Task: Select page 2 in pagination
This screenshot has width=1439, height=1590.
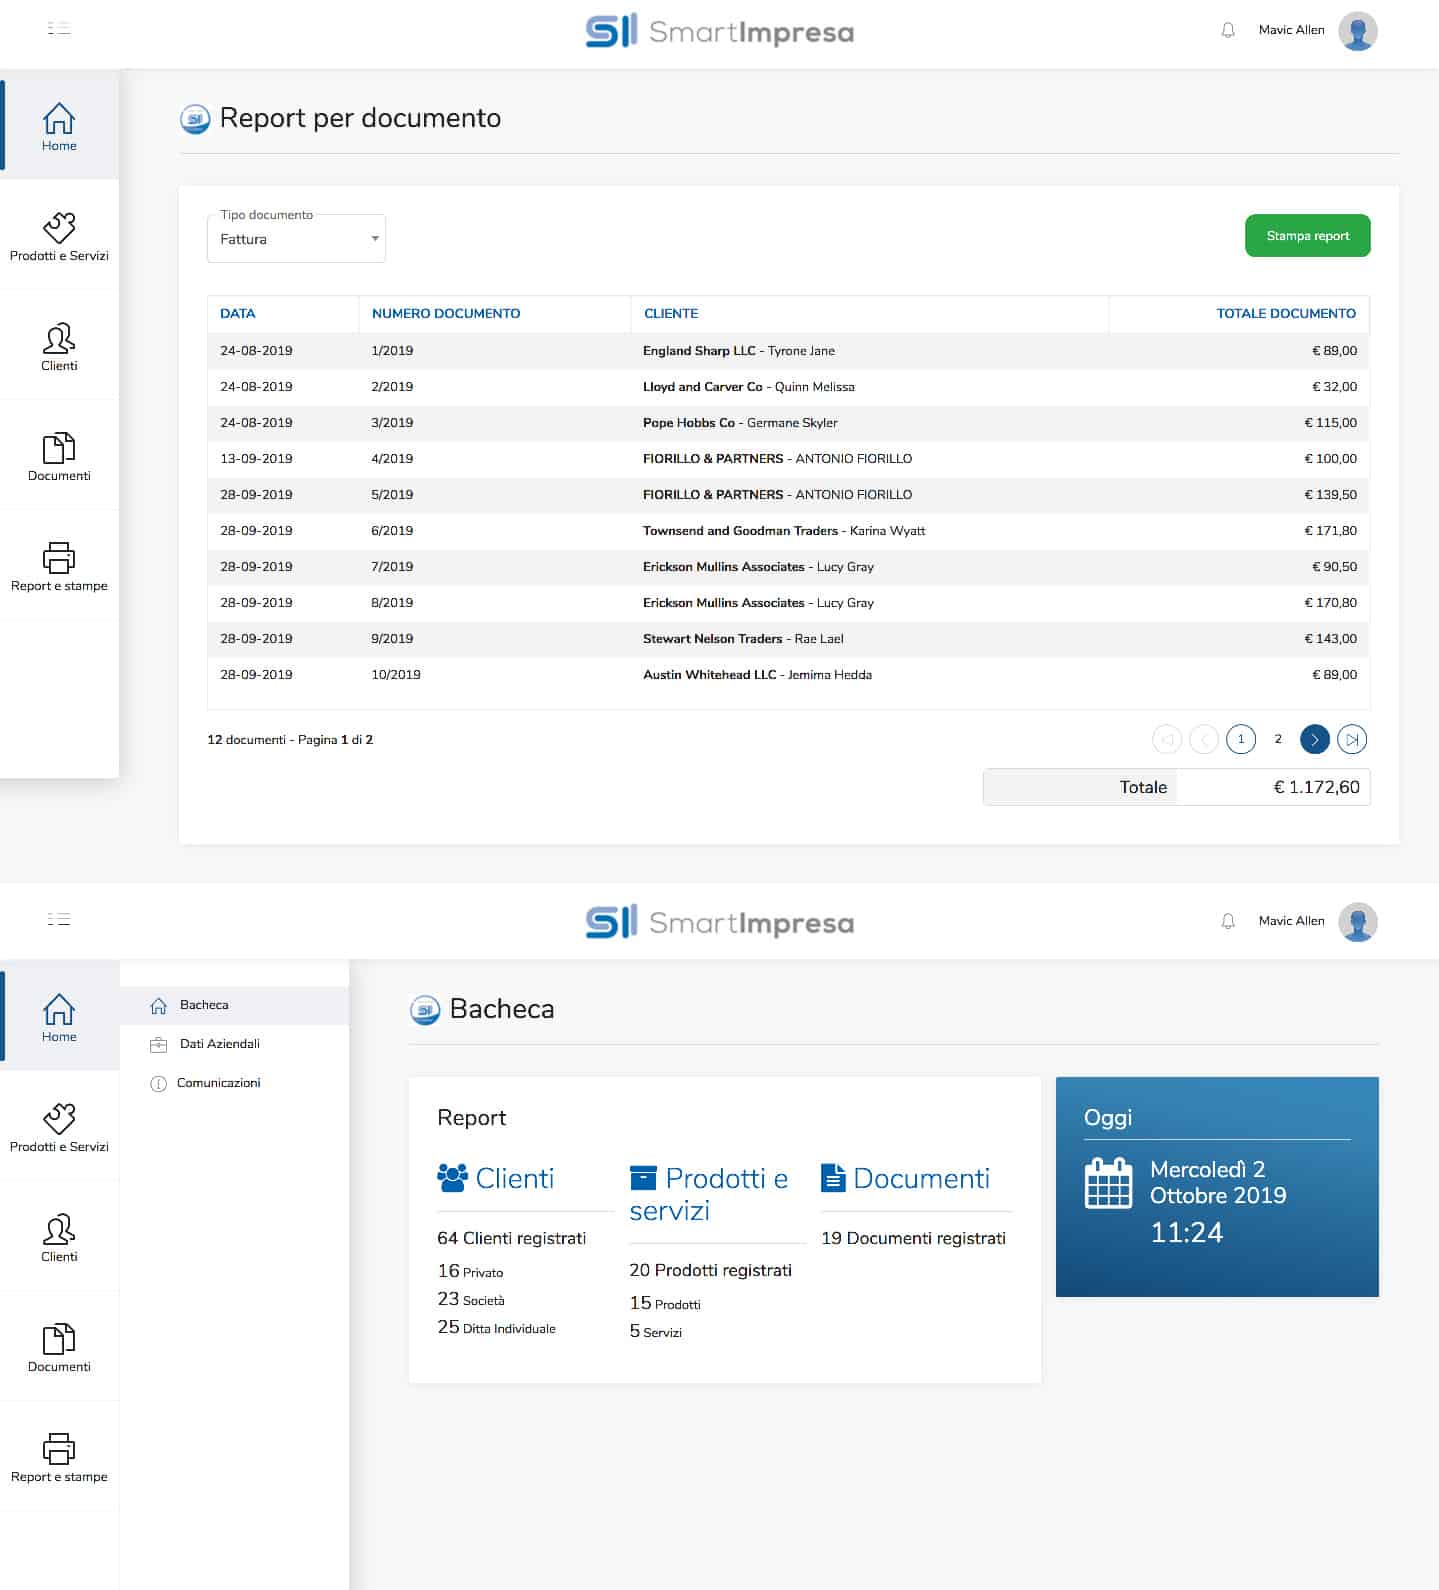Action: (1278, 739)
